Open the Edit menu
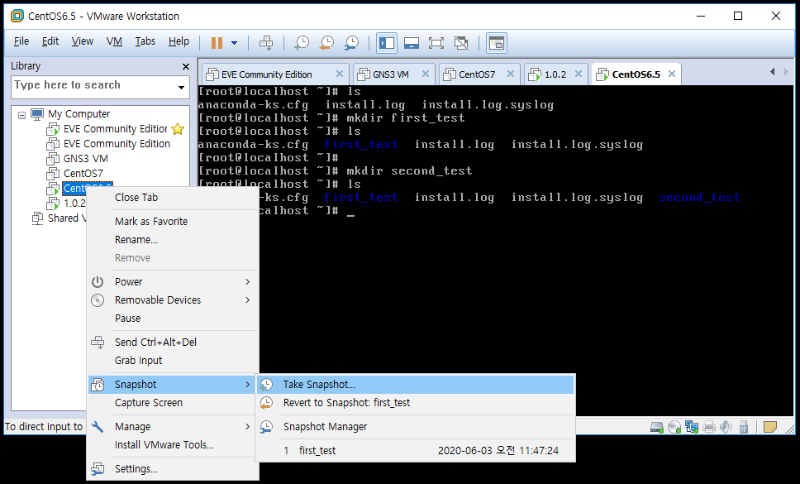 point(50,41)
